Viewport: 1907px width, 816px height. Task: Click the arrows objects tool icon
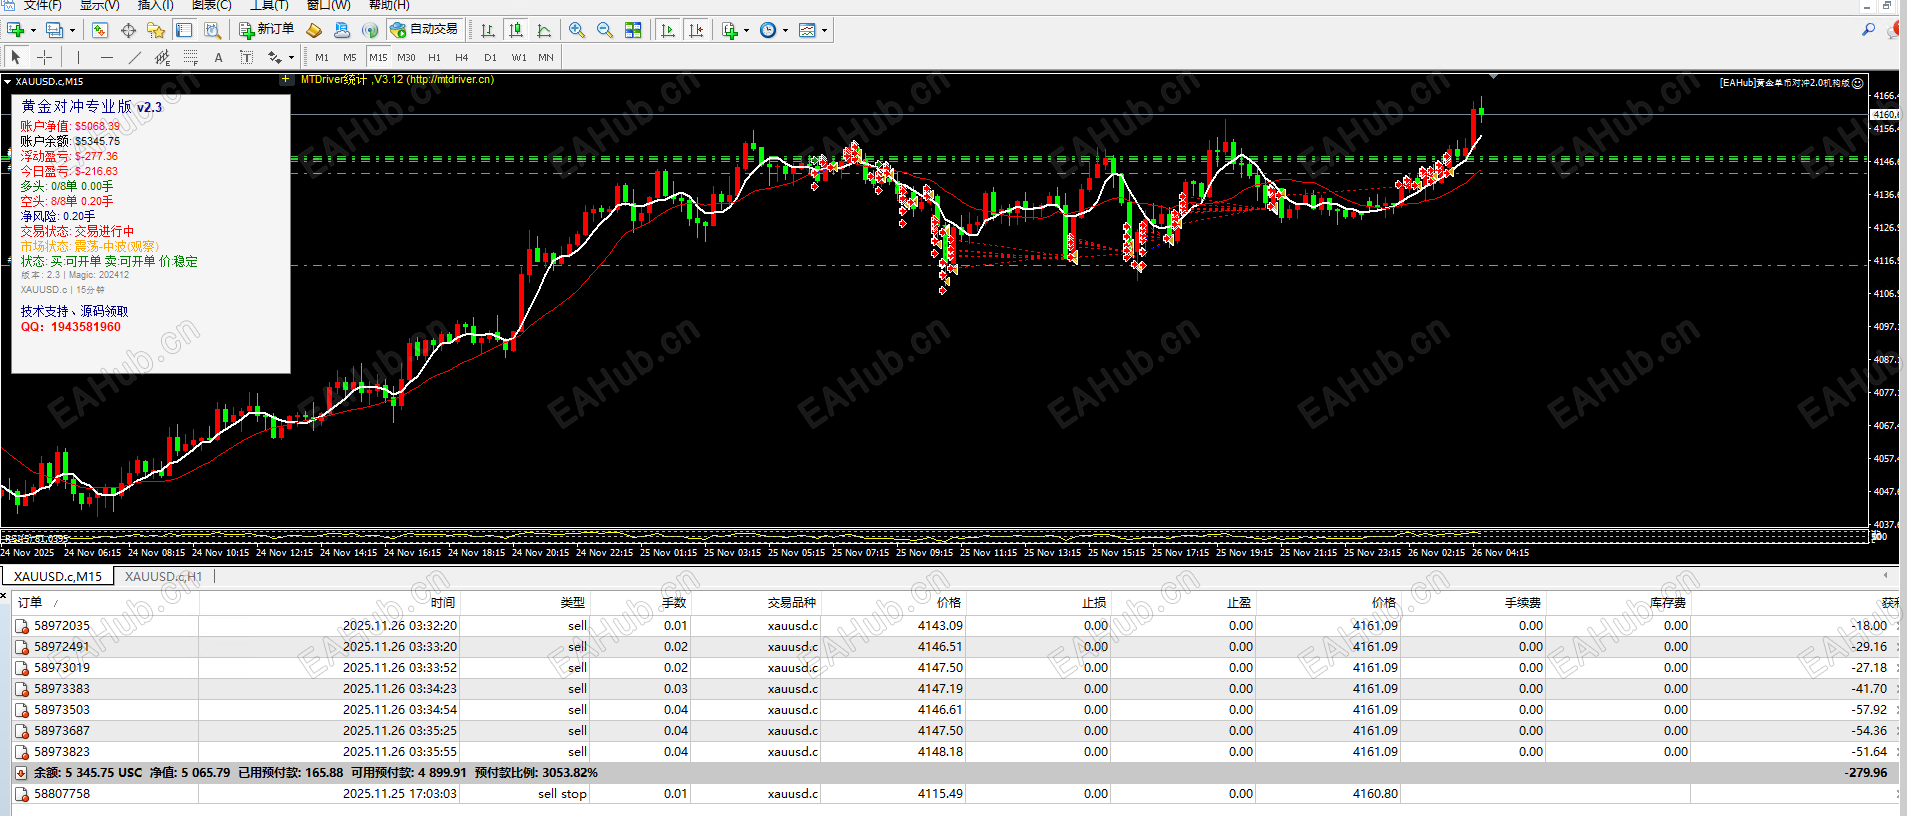tap(274, 57)
